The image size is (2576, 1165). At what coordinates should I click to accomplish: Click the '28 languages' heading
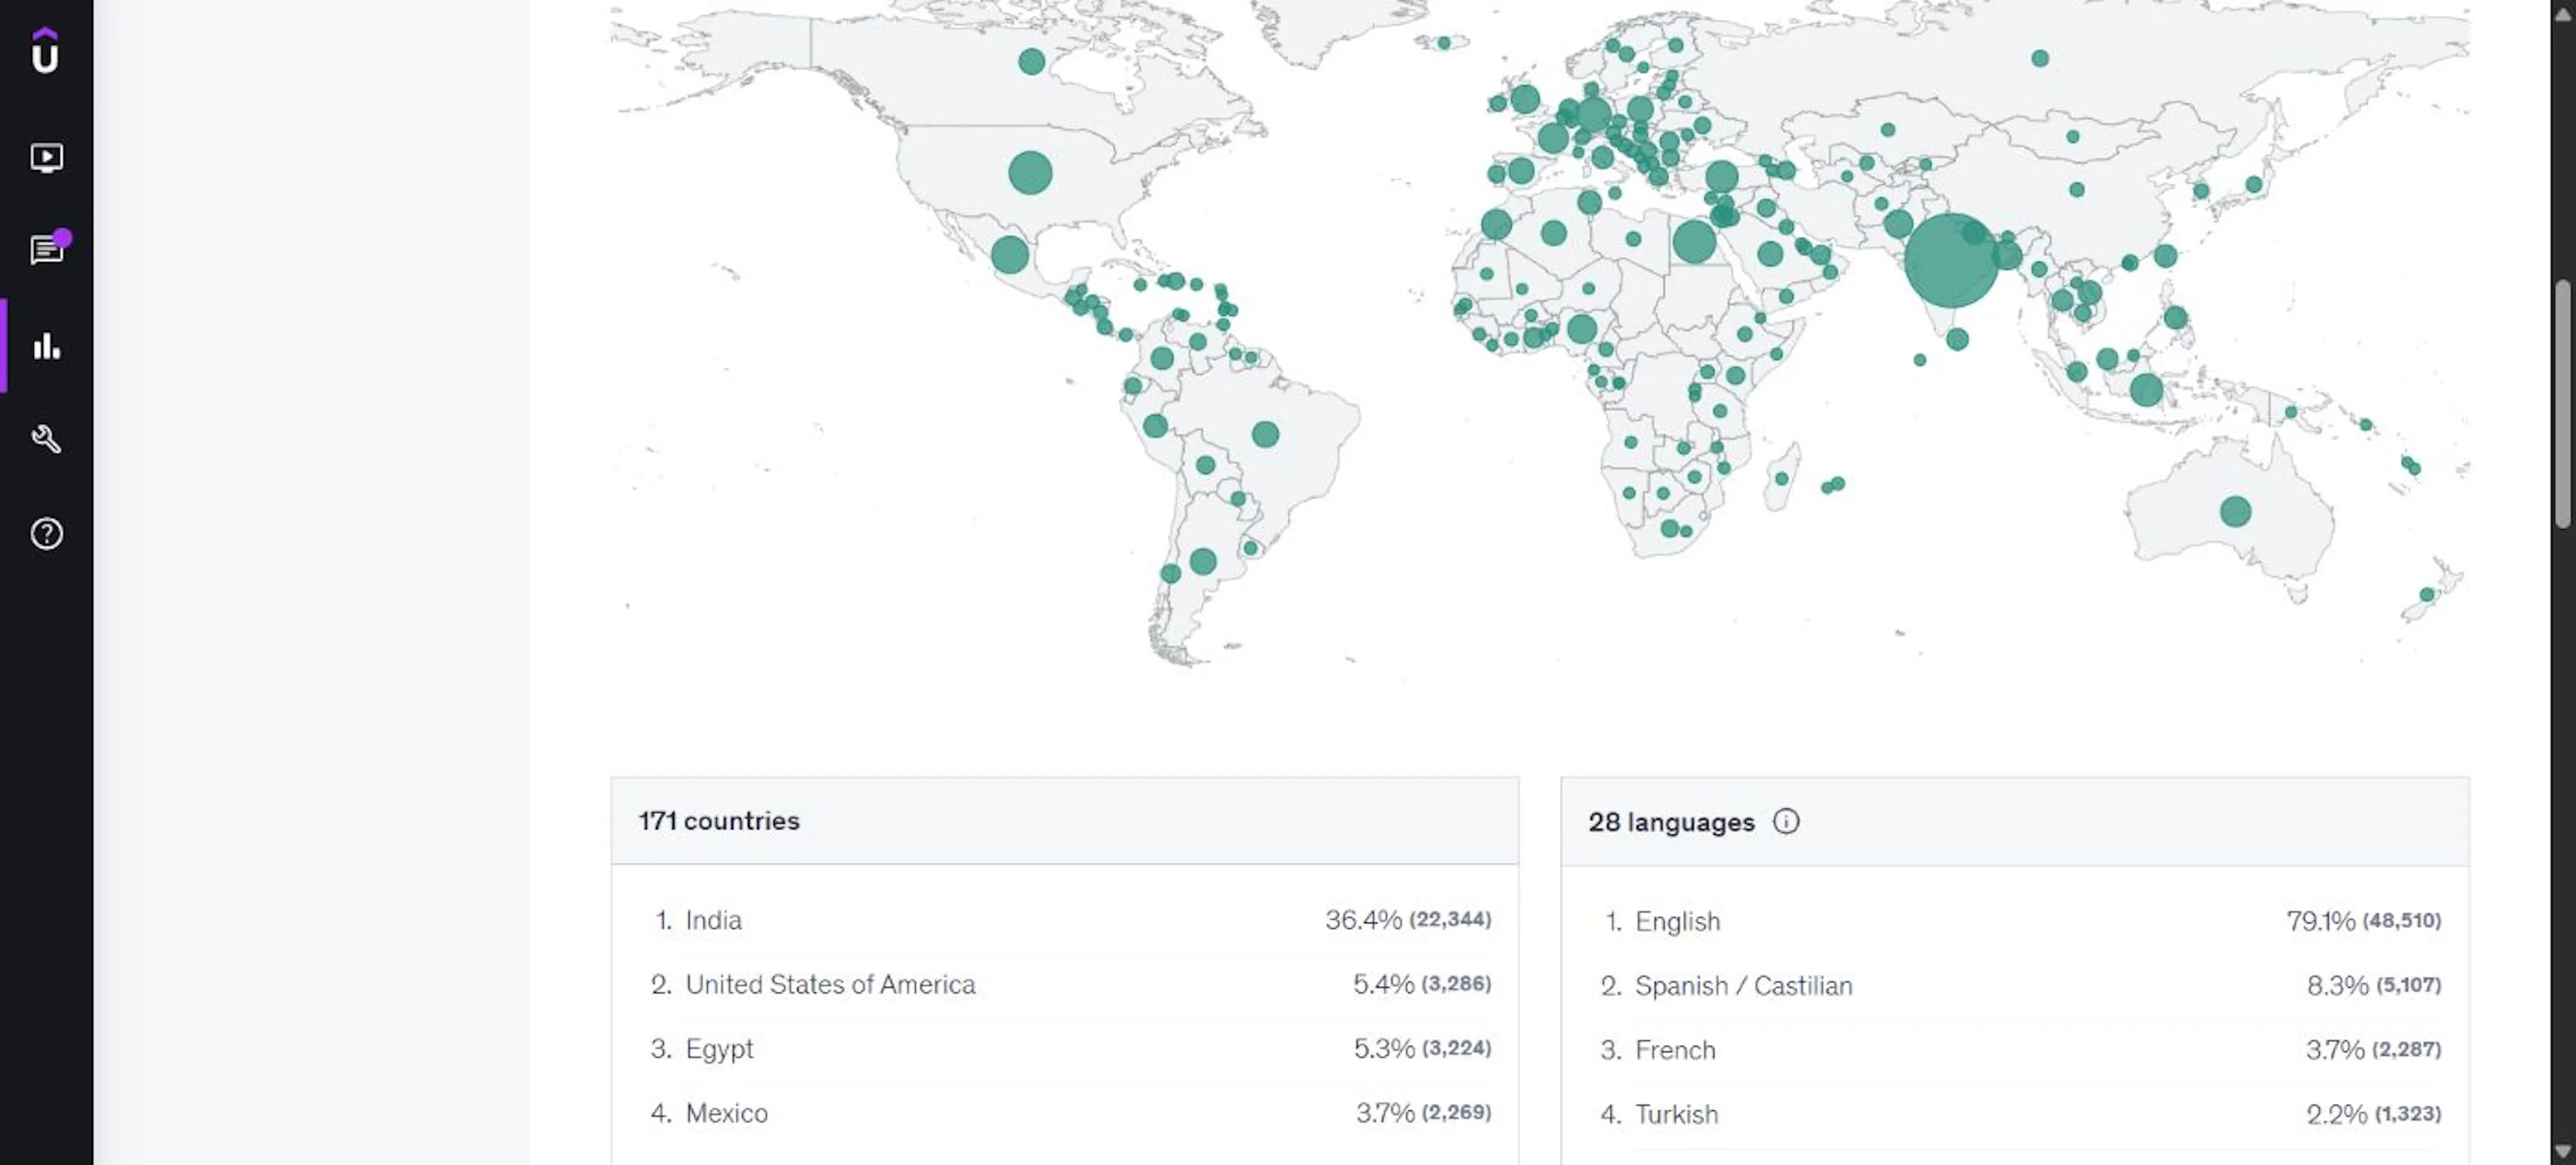pyautogui.click(x=1671, y=822)
